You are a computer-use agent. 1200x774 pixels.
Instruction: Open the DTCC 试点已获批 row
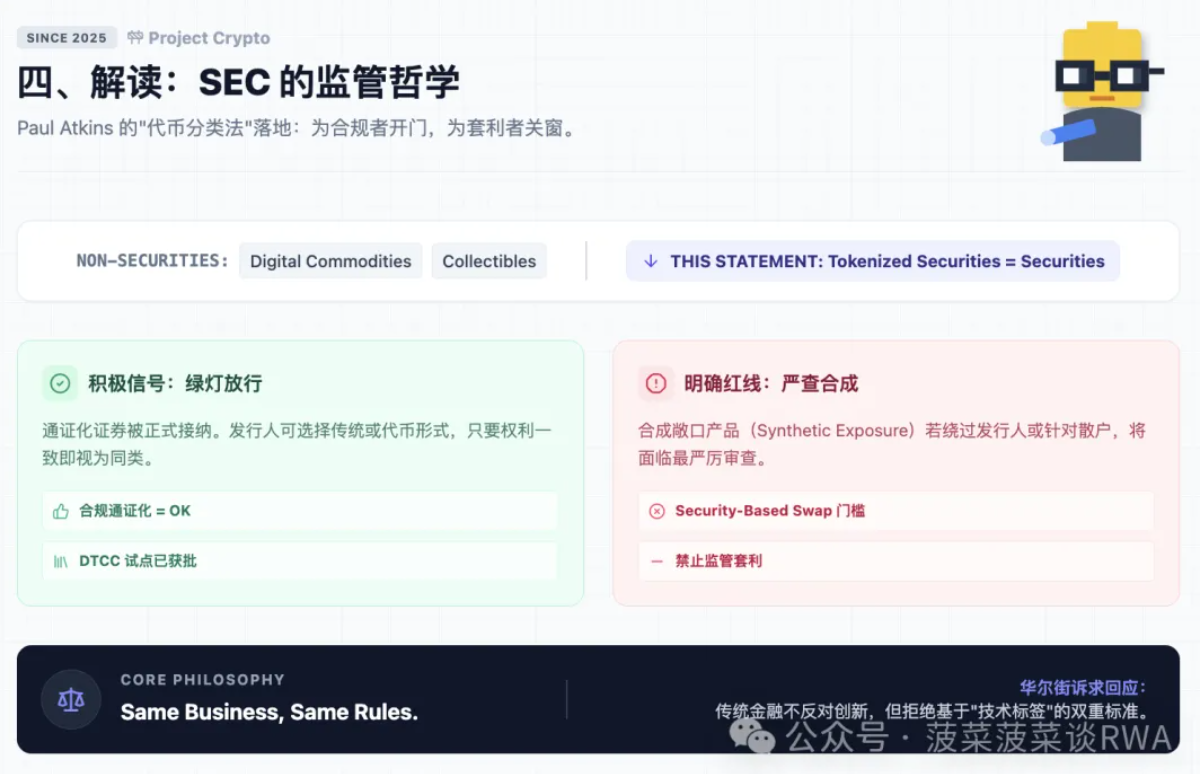coord(300,561)
